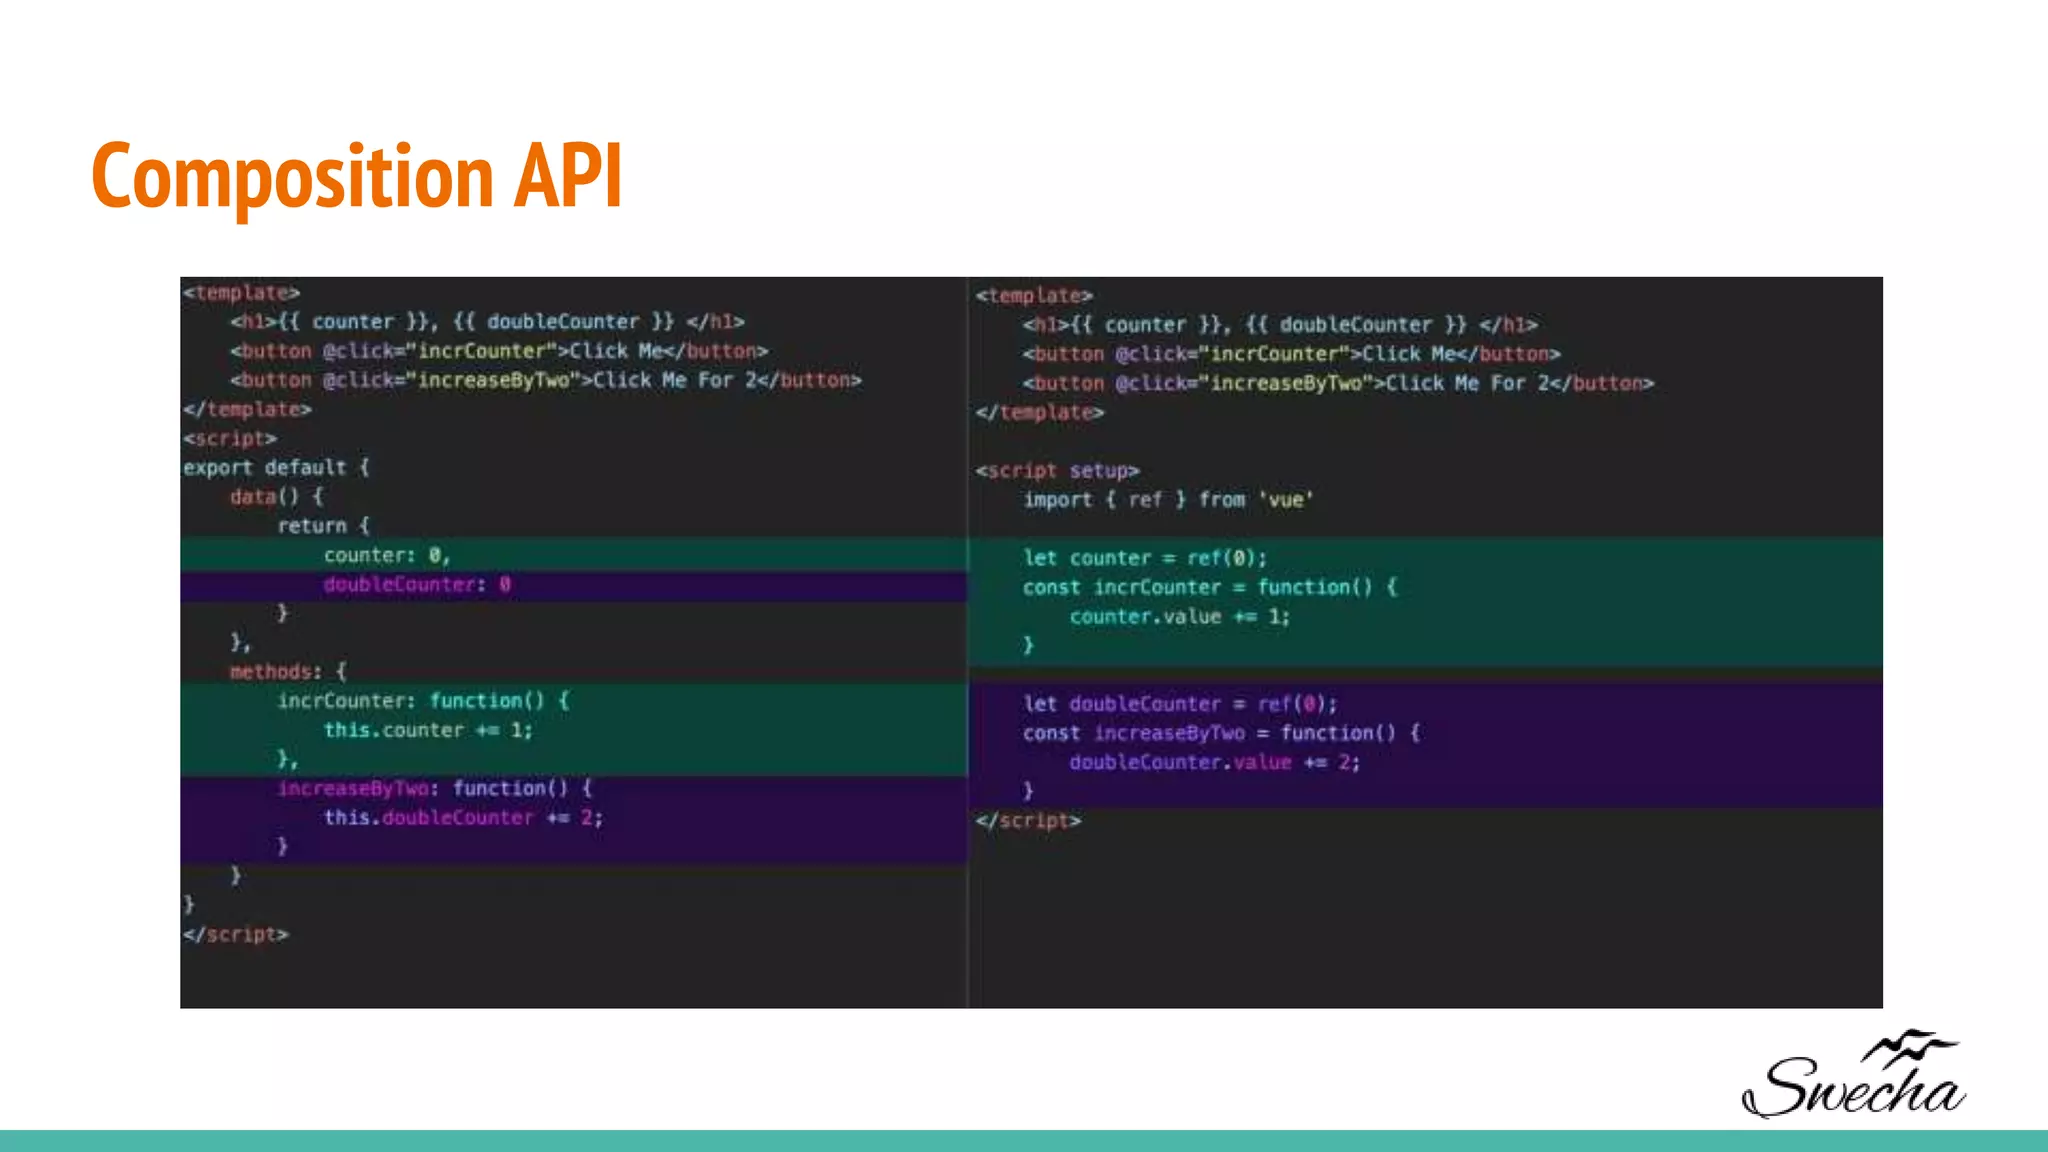Click the 'counter: 0,' highlighted line
Screen dimensions: 2048x1152
387,555
